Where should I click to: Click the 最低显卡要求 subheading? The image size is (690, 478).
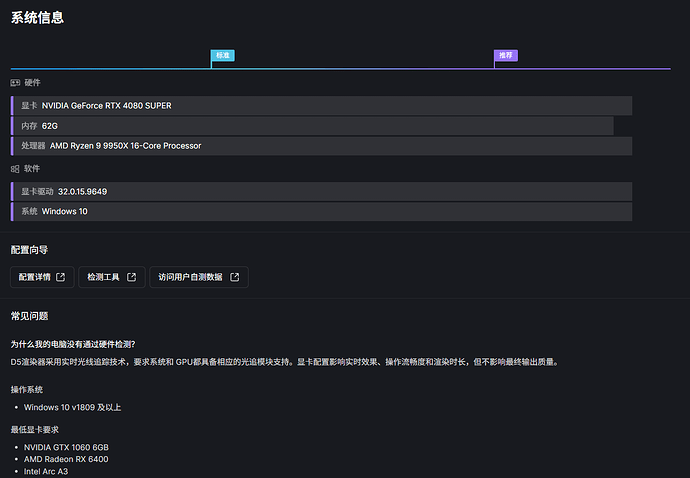tap(35, 430)
